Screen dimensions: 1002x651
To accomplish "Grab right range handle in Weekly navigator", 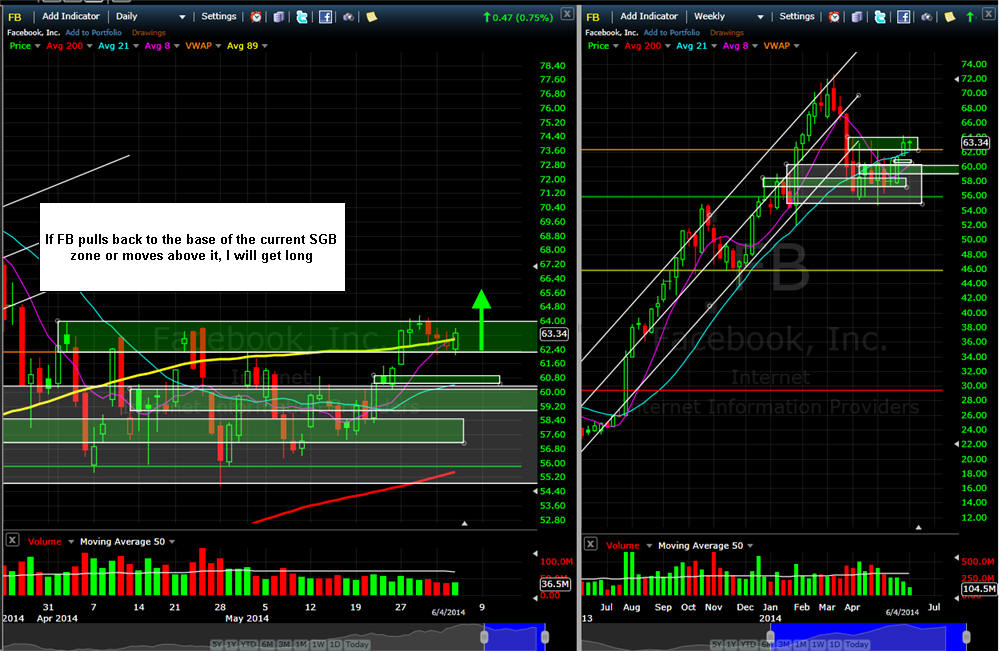I will 966,637.
